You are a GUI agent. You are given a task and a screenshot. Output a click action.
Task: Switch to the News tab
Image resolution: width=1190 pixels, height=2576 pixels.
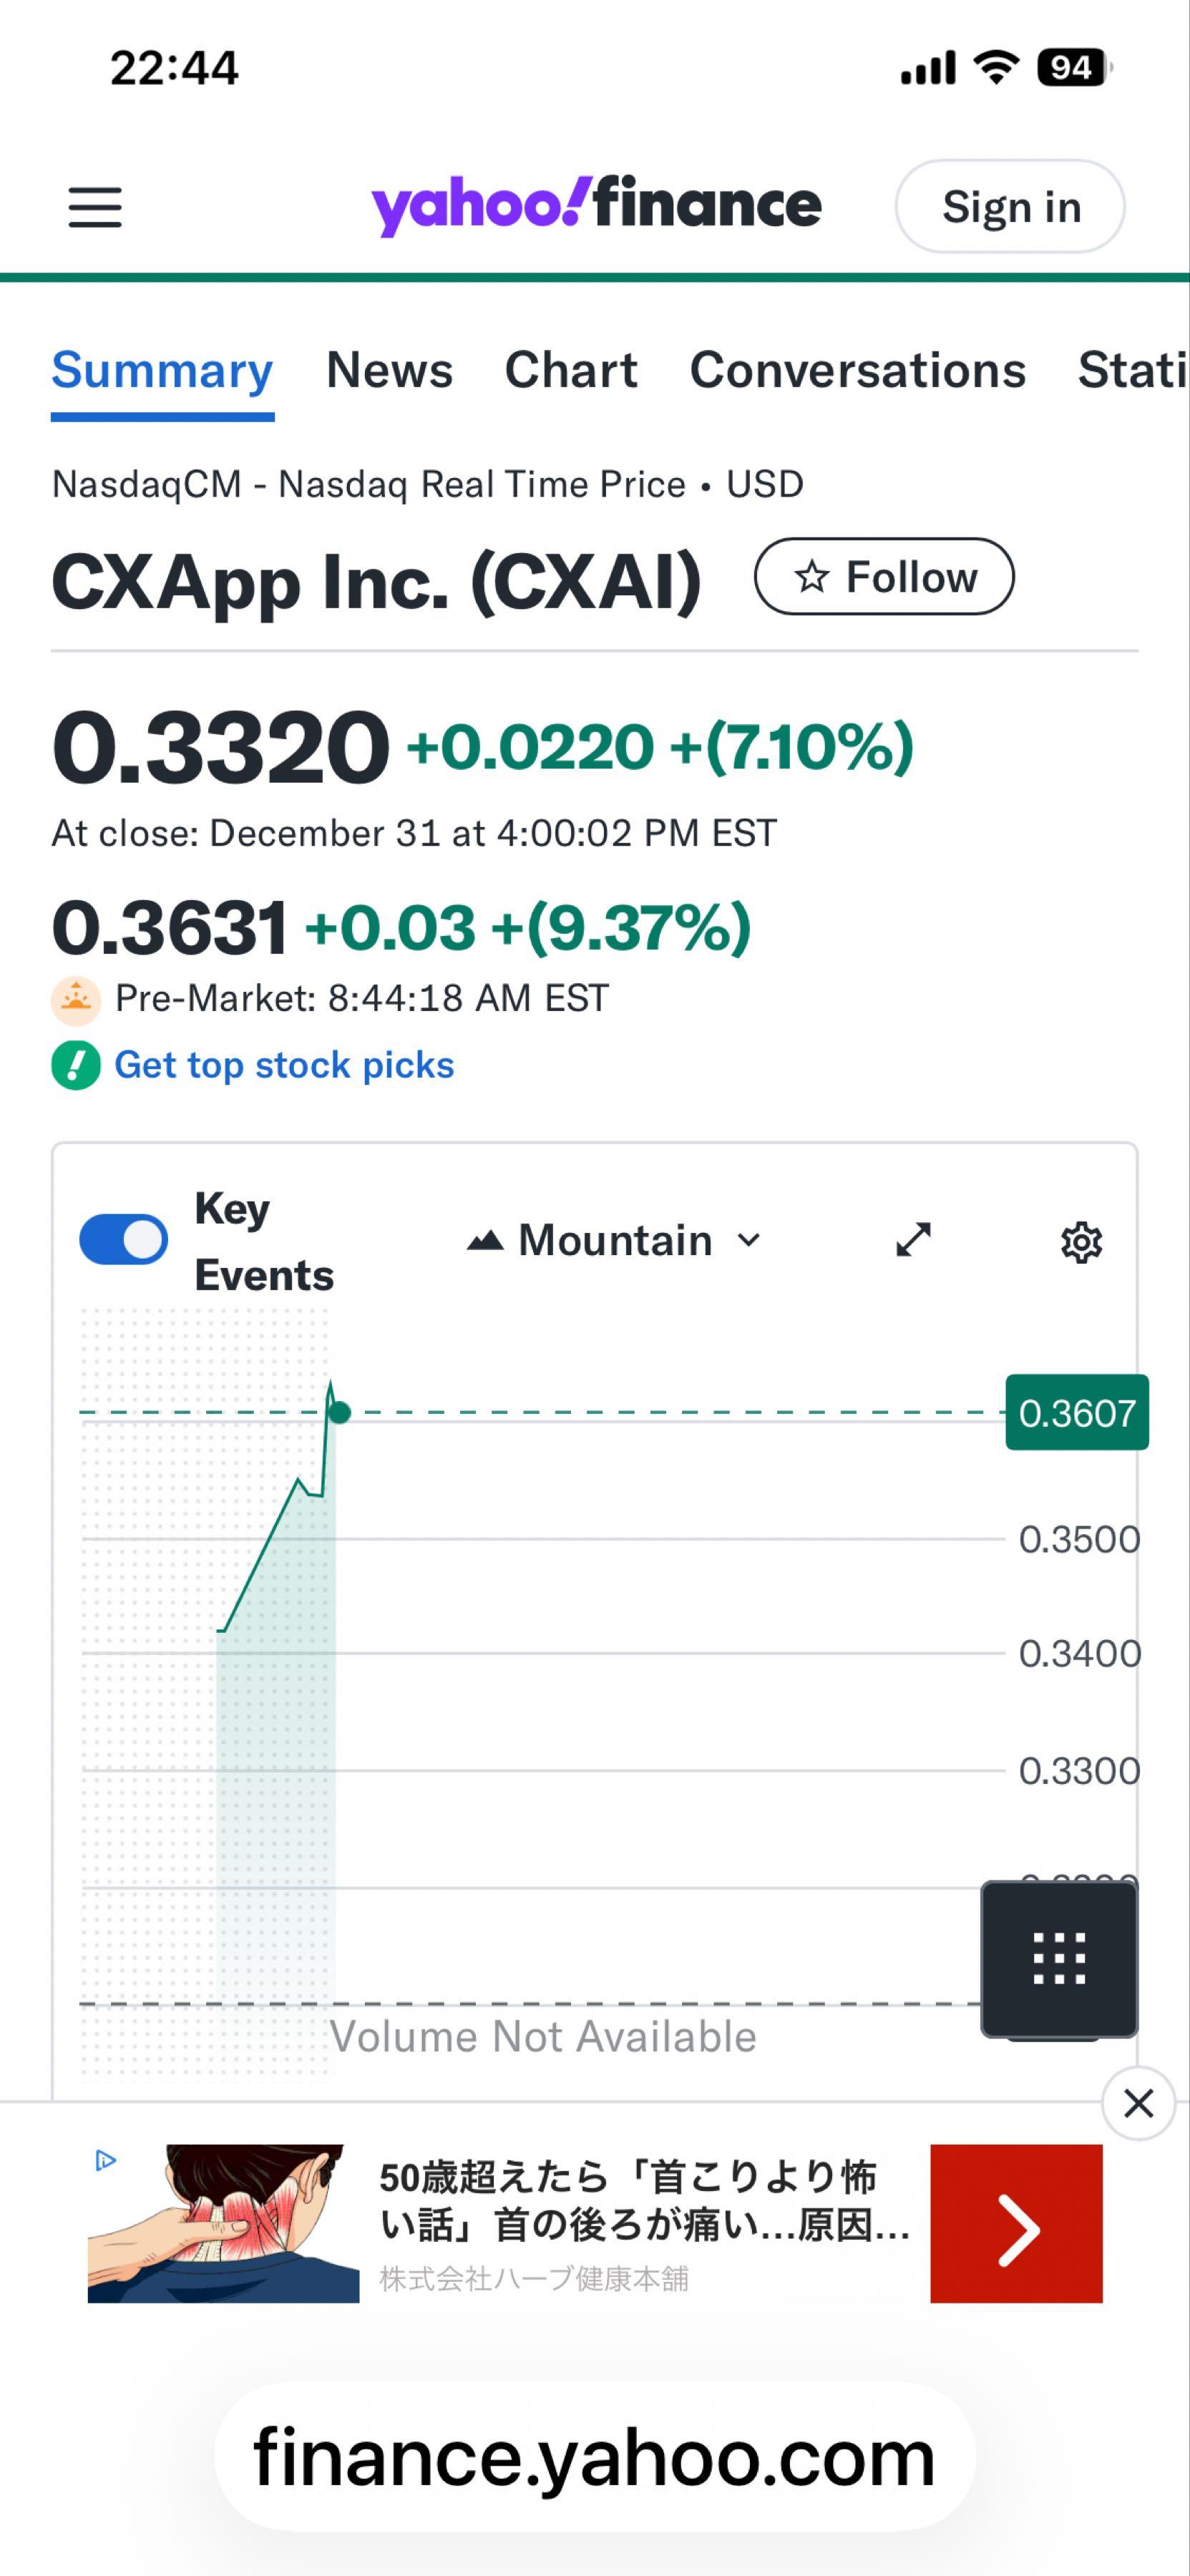pos(389,370)
